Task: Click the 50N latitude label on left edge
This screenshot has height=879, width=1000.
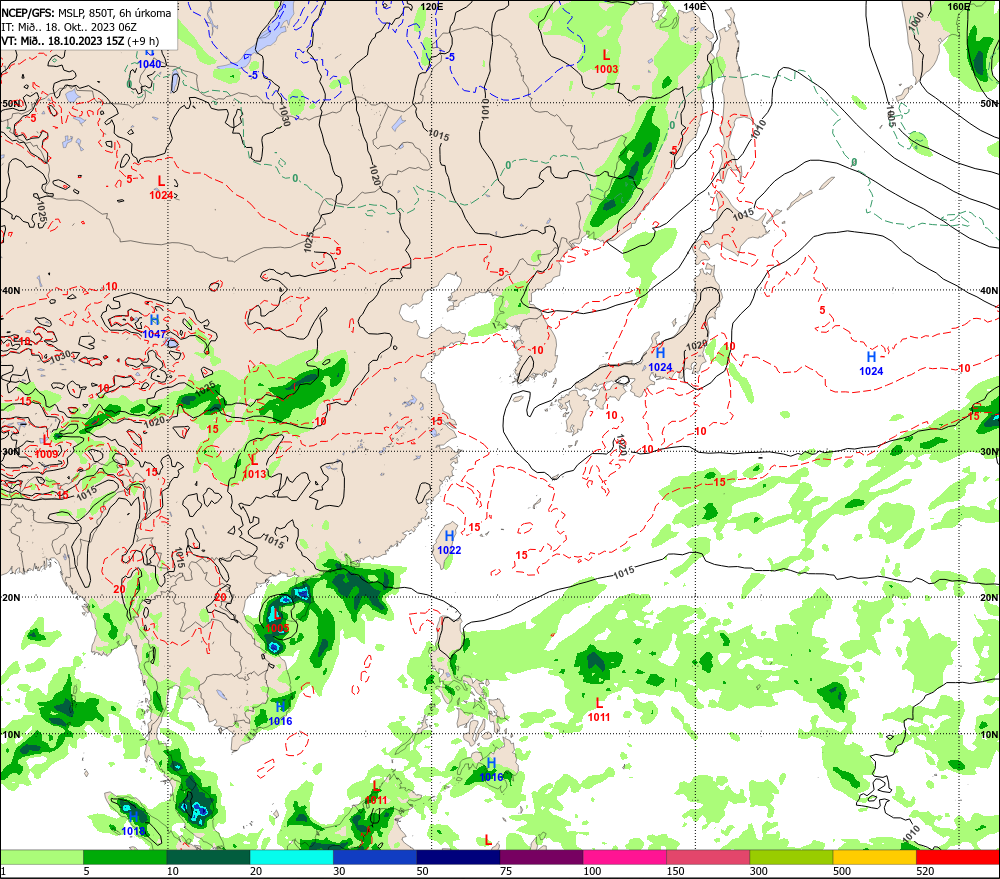Action: click(11, 103)
